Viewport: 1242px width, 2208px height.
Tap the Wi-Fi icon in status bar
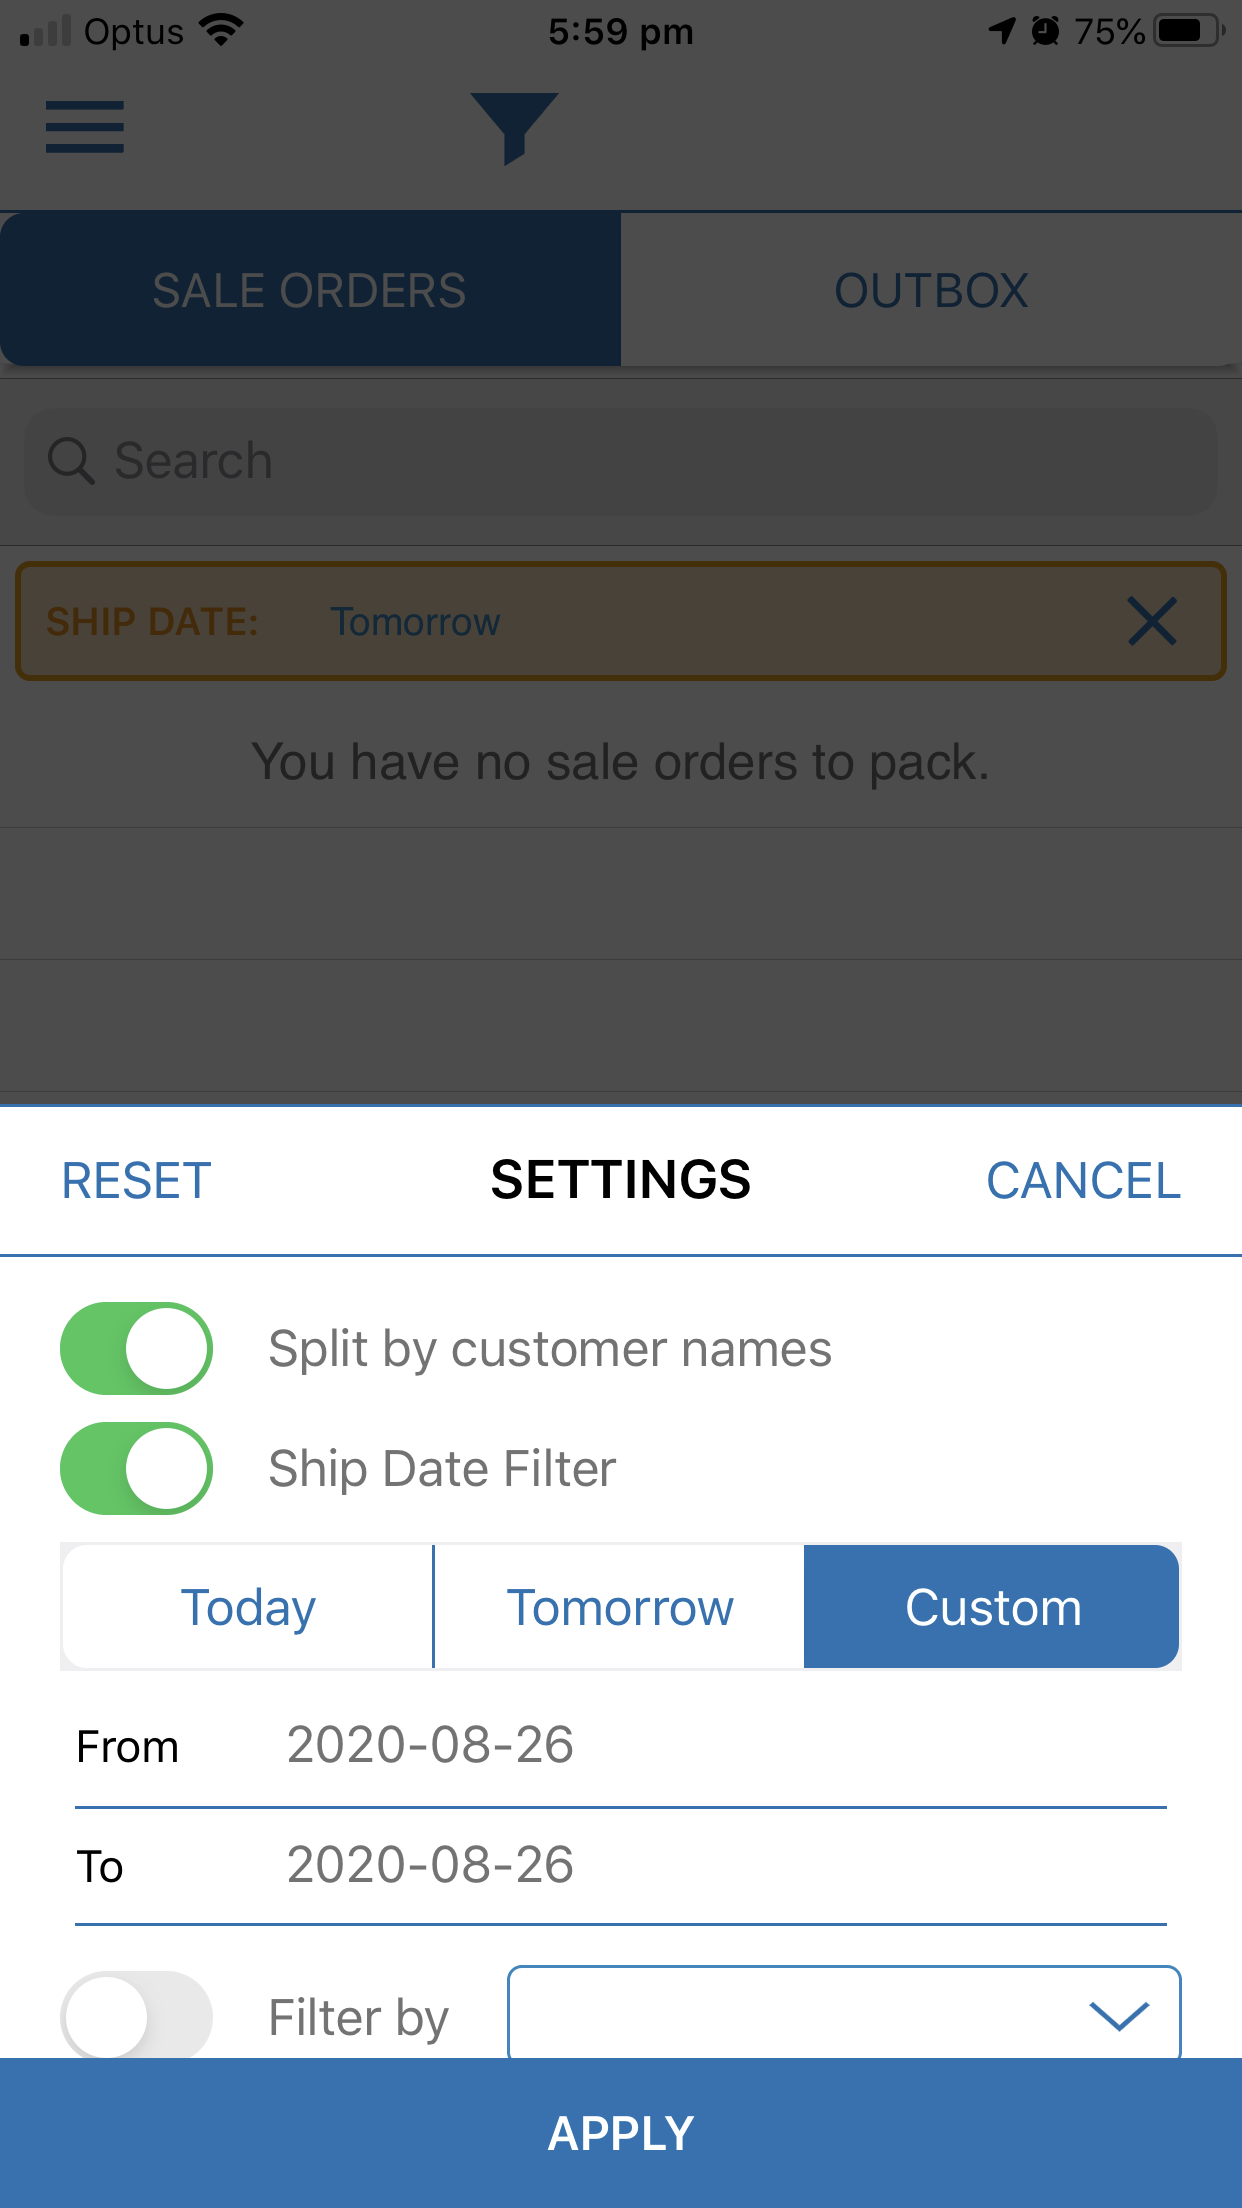click(x=221, y=31)
